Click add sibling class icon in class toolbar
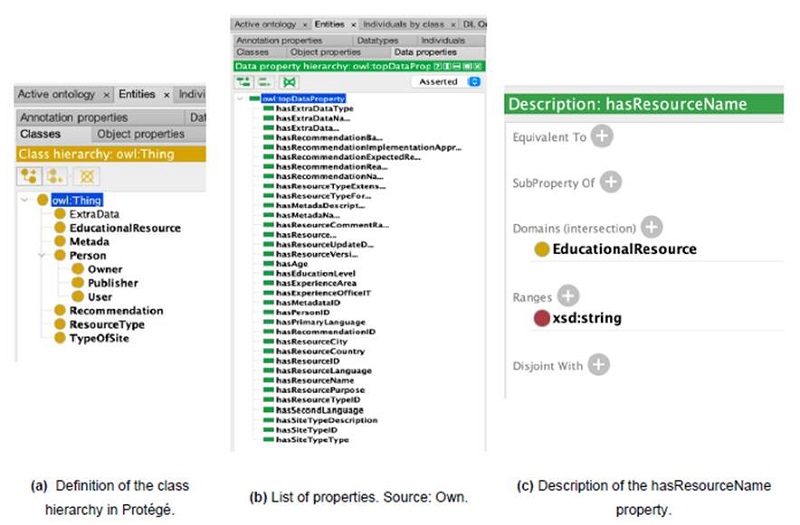Screen dimensions: 800x525 pos(55,177)
